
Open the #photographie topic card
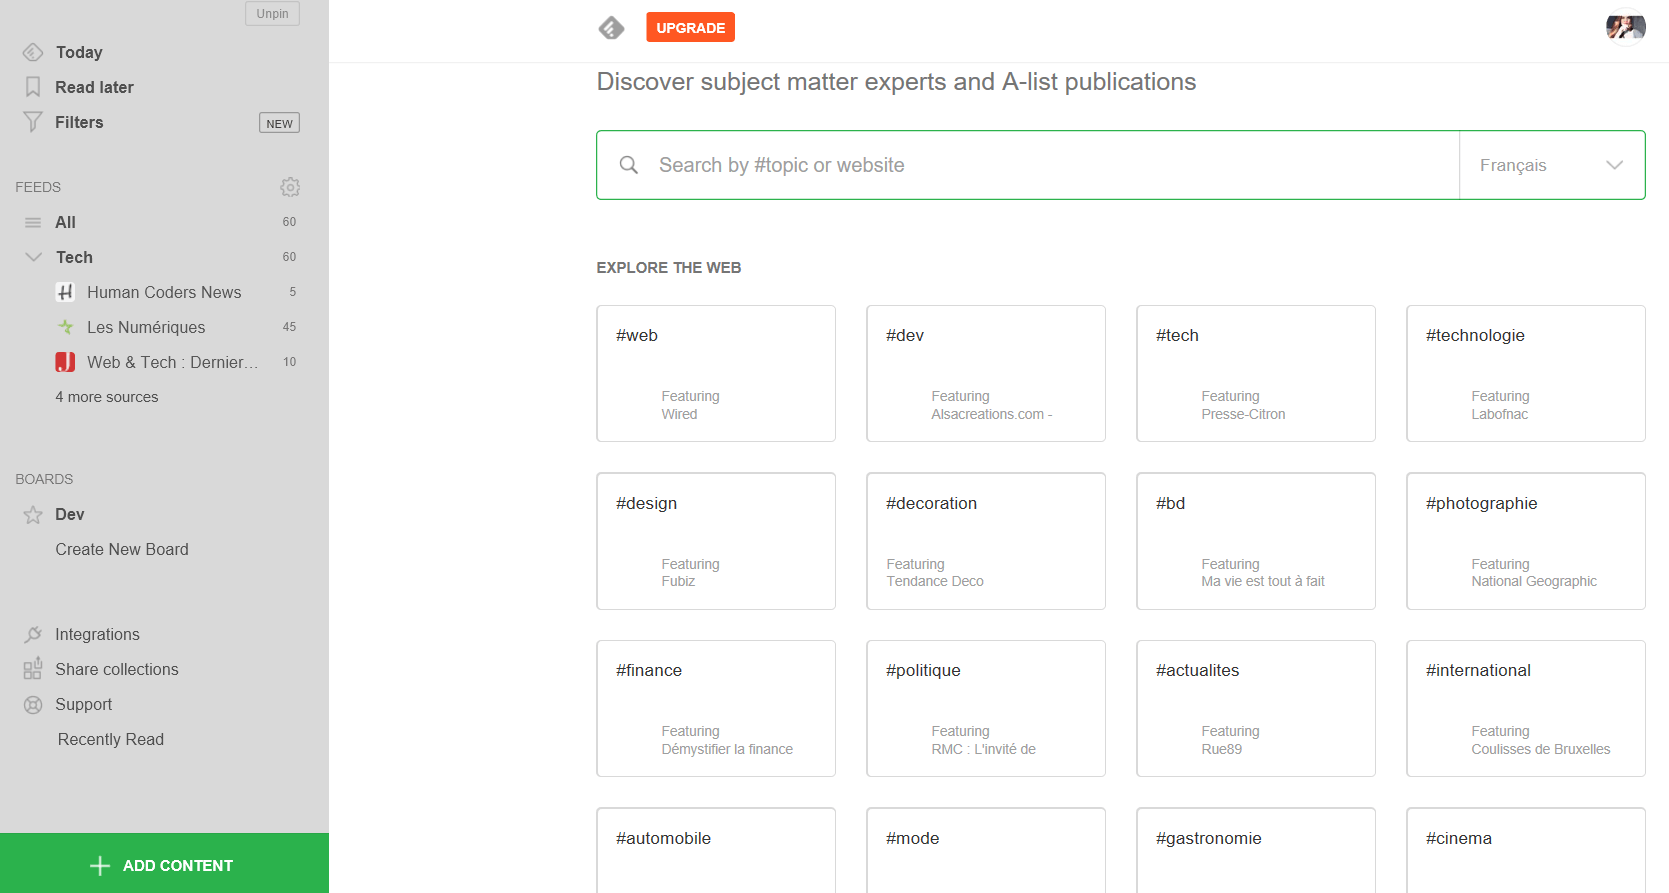(x=1526, y=541)
